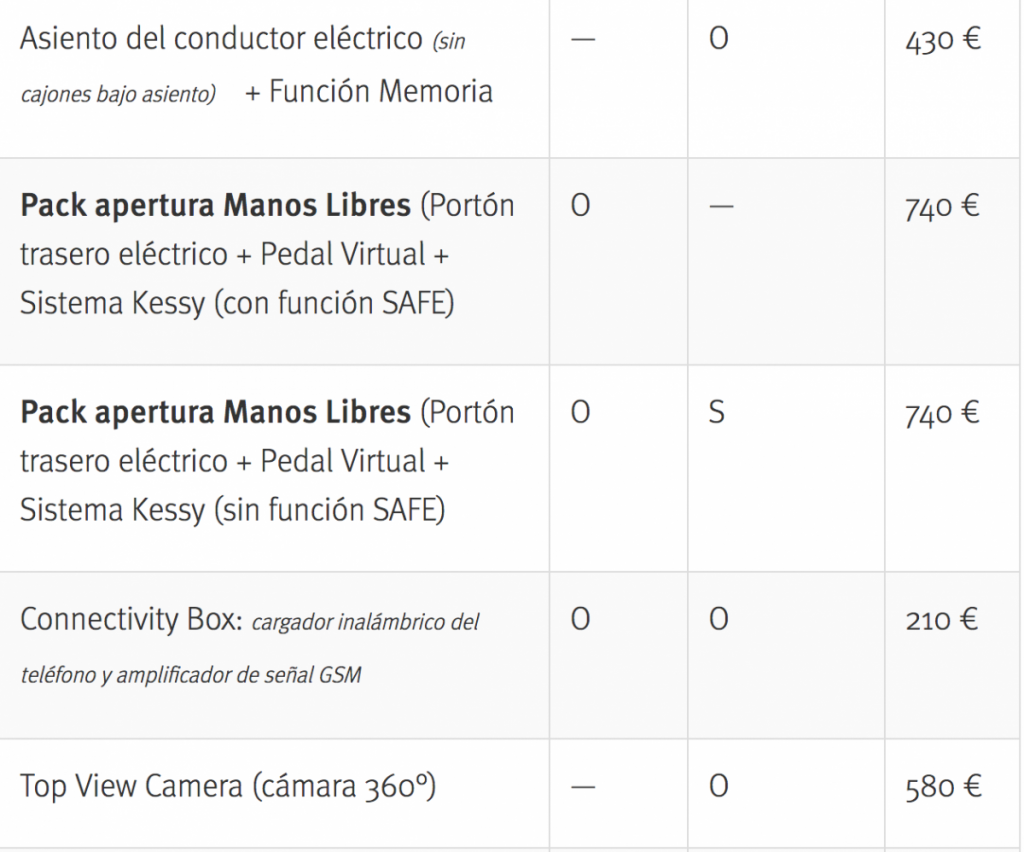Click the 210 € price
Screen dimensions: 1024x852
[941, 620]
